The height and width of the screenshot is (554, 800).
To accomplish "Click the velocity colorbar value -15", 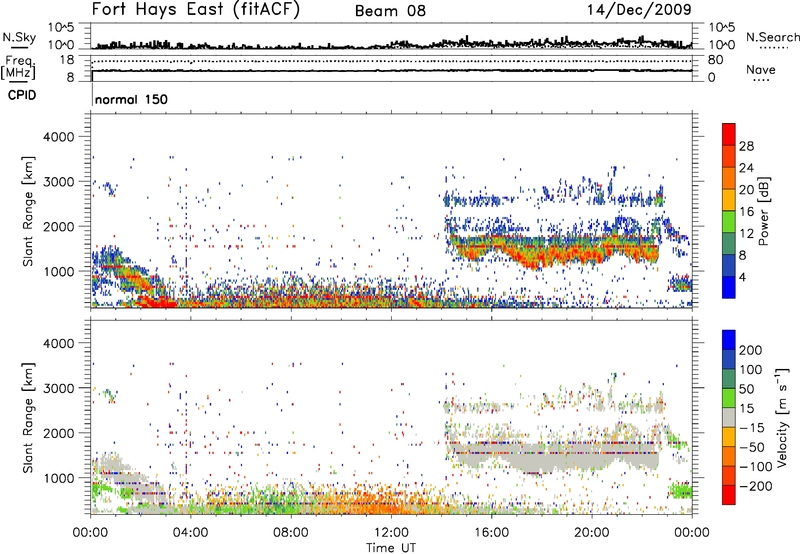I will tap(752, 428).
